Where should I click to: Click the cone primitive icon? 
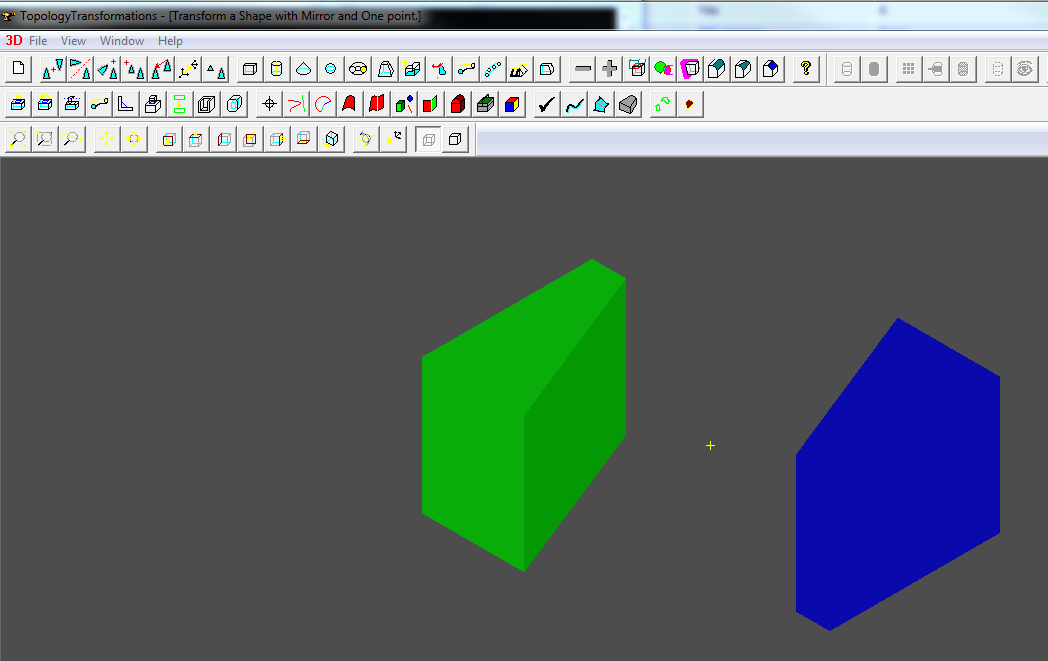(304, 69)
